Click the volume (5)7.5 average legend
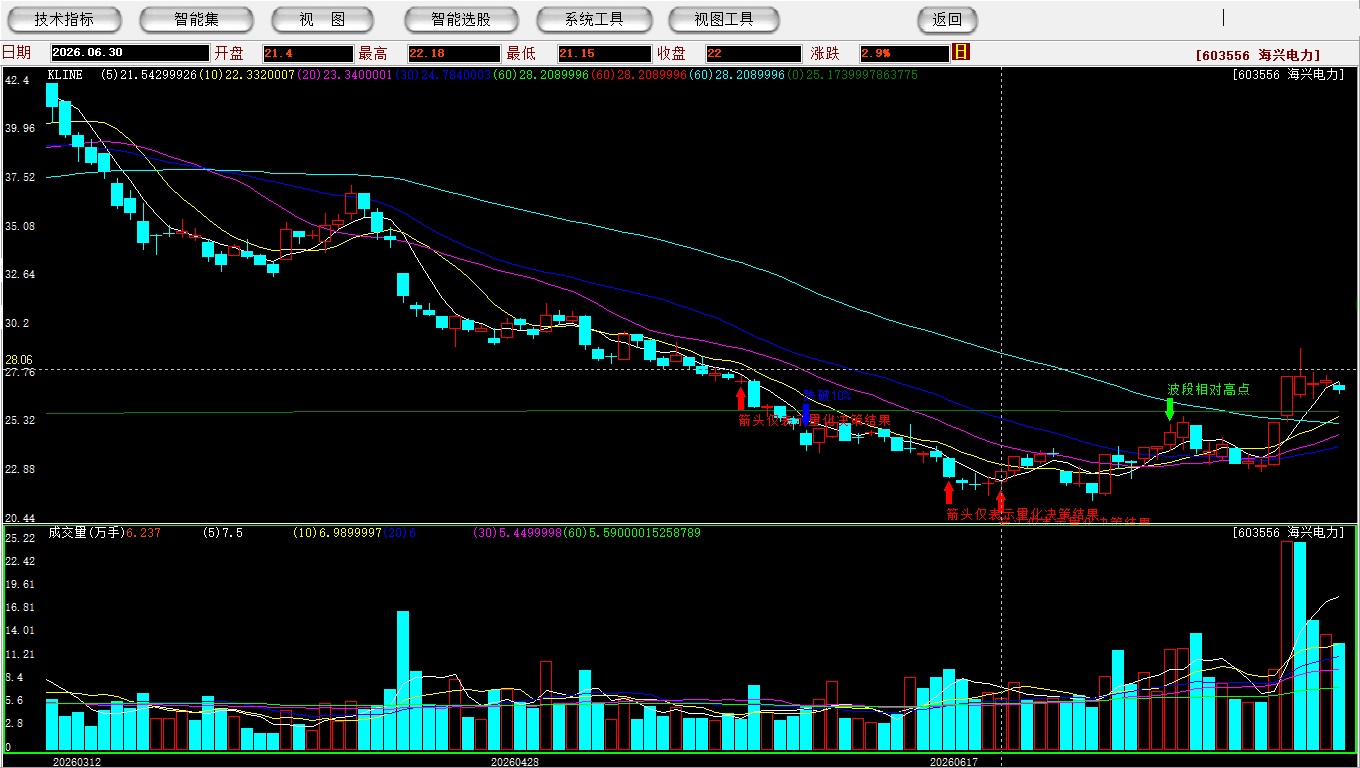This screenshot has height=768, width=1360. coord(223,533)
